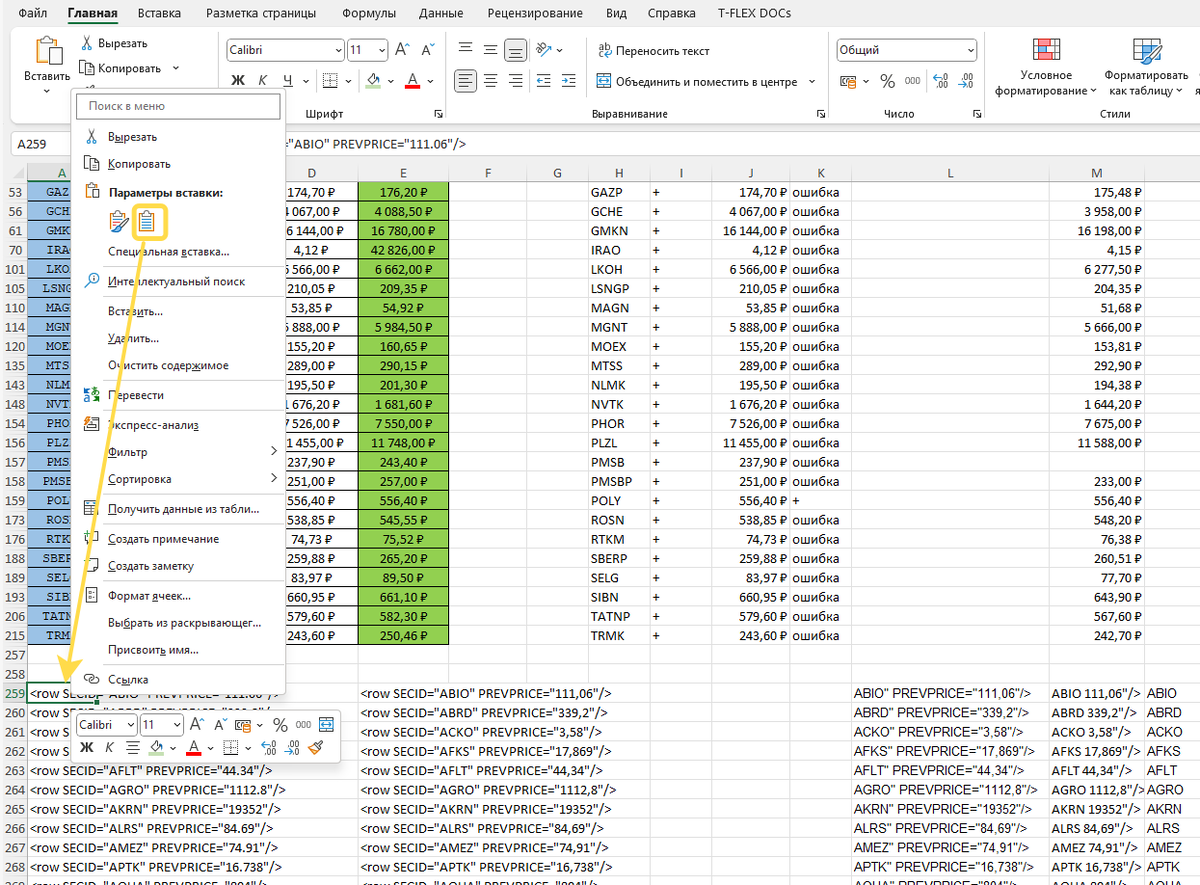Open the ribbon font size 11 dropdown
Image resolution: width=1200 pixels, height=885 pixels.
pyautogui.click(x=381, y=49)
